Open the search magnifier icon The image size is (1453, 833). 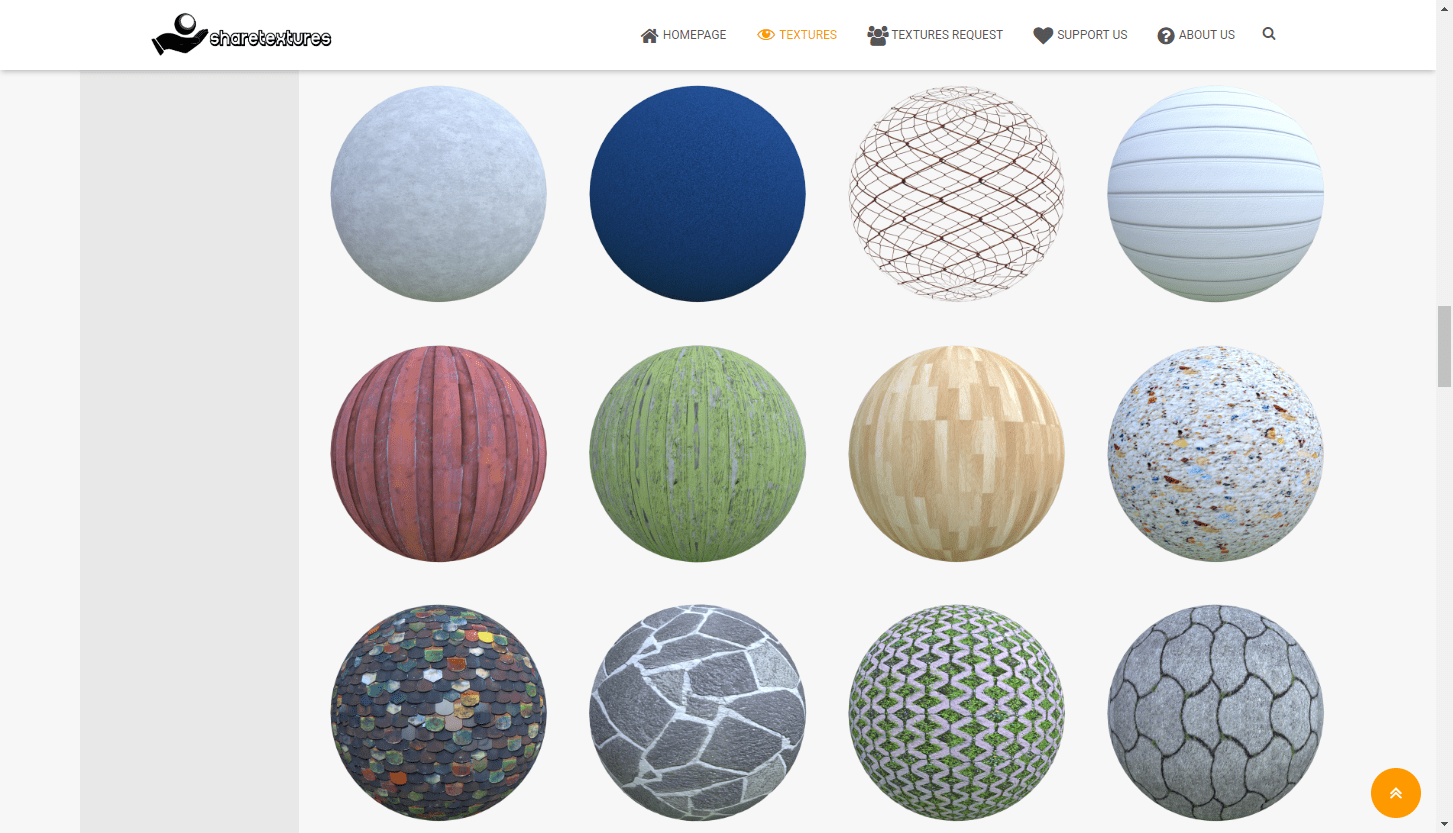coord(1269,34)
